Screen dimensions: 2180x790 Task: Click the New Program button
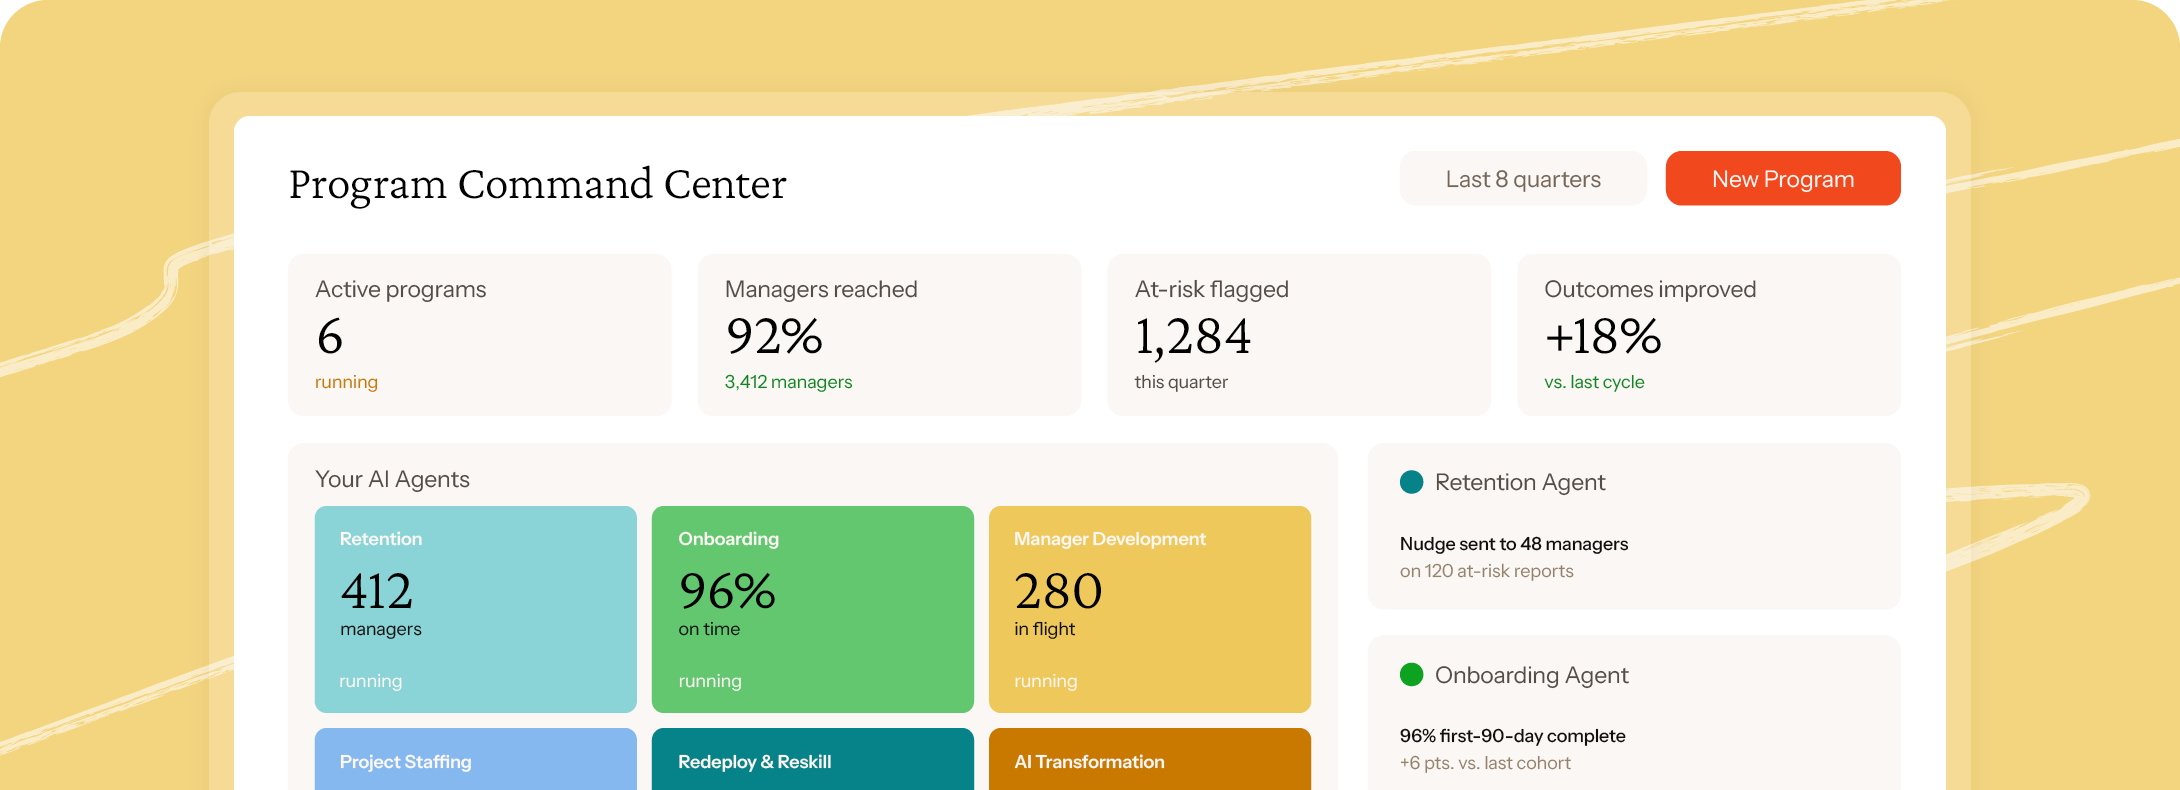point(1783,178)
